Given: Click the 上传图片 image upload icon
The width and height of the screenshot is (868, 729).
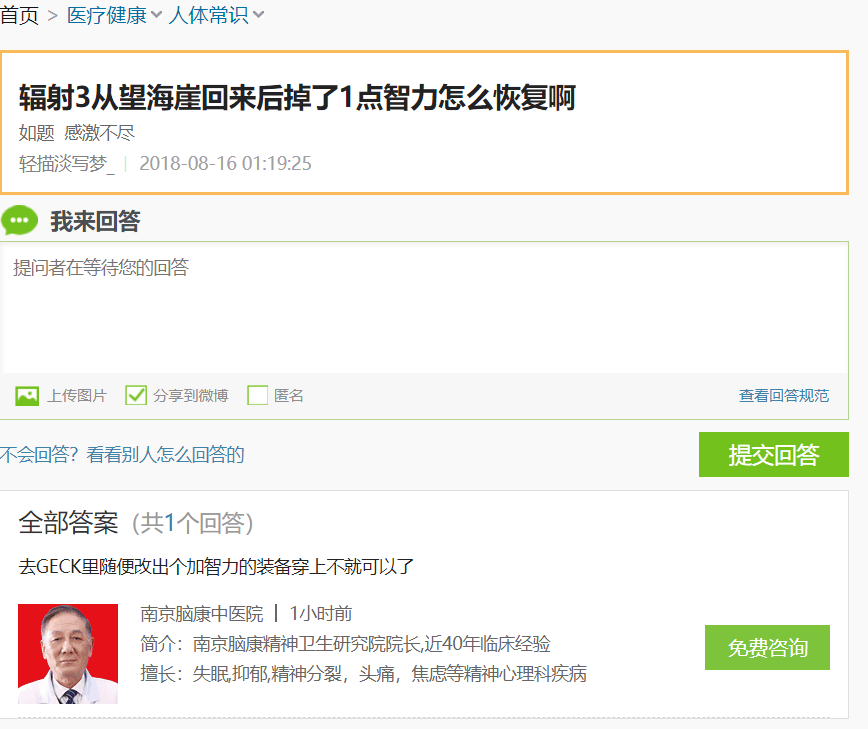Looking at the screenshot, I should [27, 395].
